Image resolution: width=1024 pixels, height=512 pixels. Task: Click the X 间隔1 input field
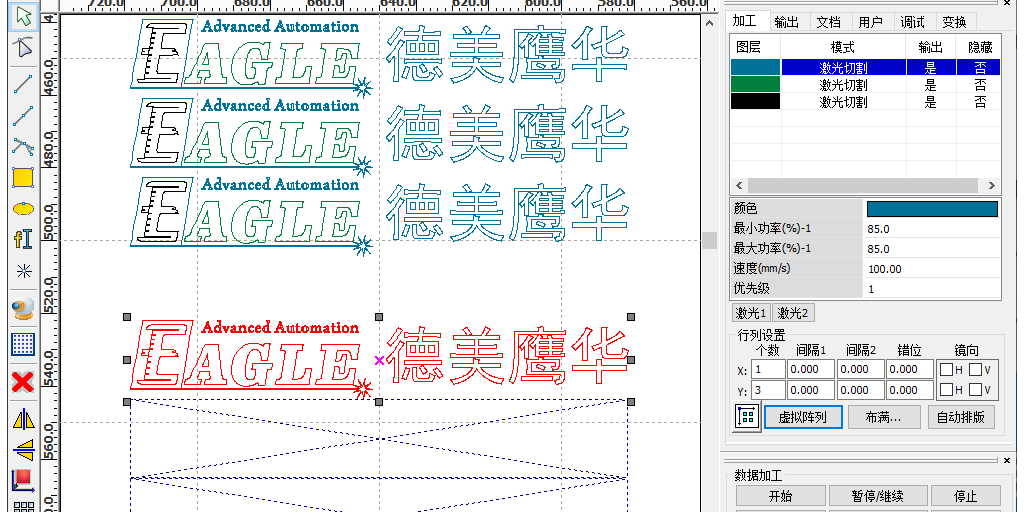pos(810,370)
